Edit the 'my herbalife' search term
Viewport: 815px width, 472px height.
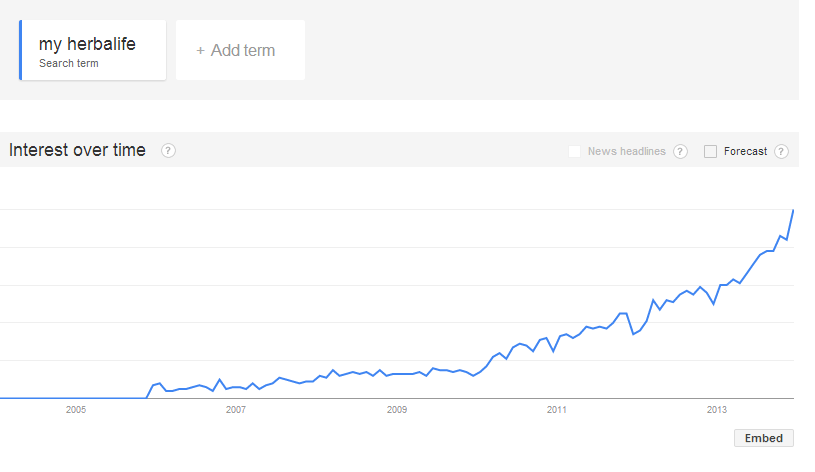tap(87, 44)
